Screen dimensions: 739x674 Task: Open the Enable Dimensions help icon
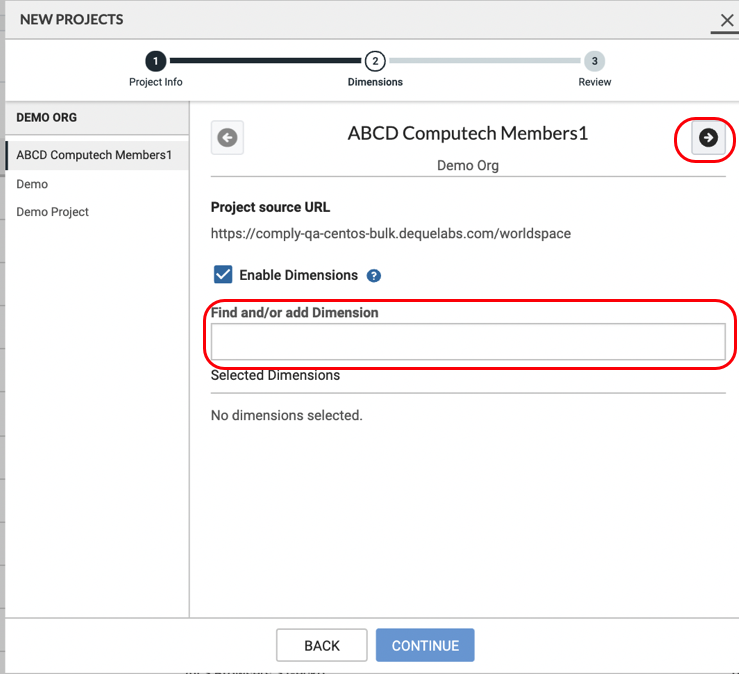pyautogui.click(x=374, y=276)
